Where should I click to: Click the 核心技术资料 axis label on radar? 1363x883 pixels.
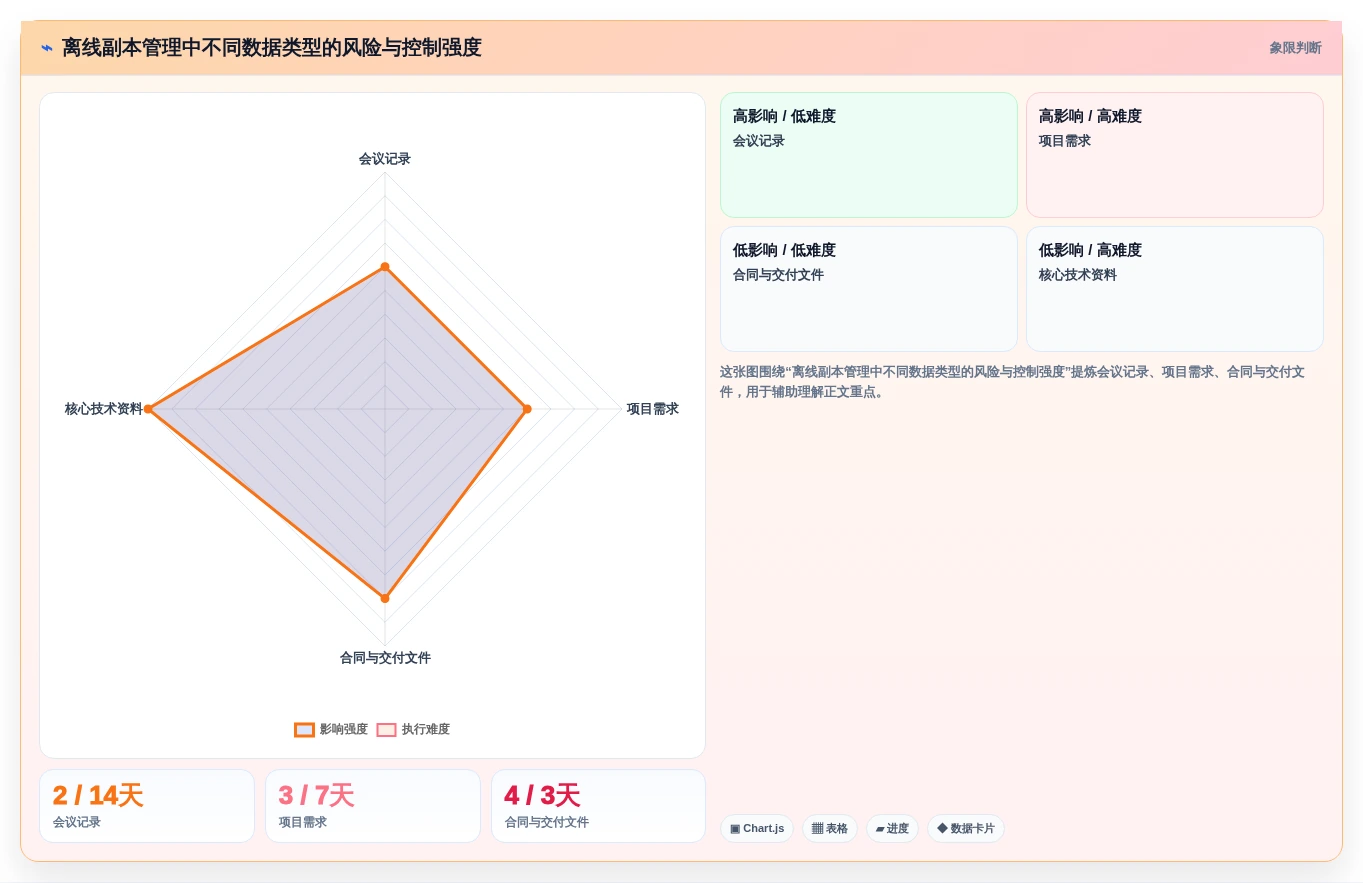click(x=104, y=409)
